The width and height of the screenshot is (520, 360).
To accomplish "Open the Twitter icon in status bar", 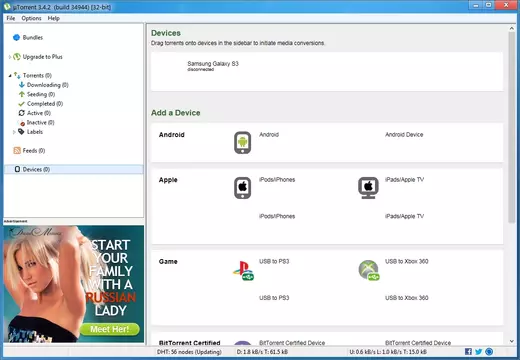I will pyautogui.click(x=478, y=351).
